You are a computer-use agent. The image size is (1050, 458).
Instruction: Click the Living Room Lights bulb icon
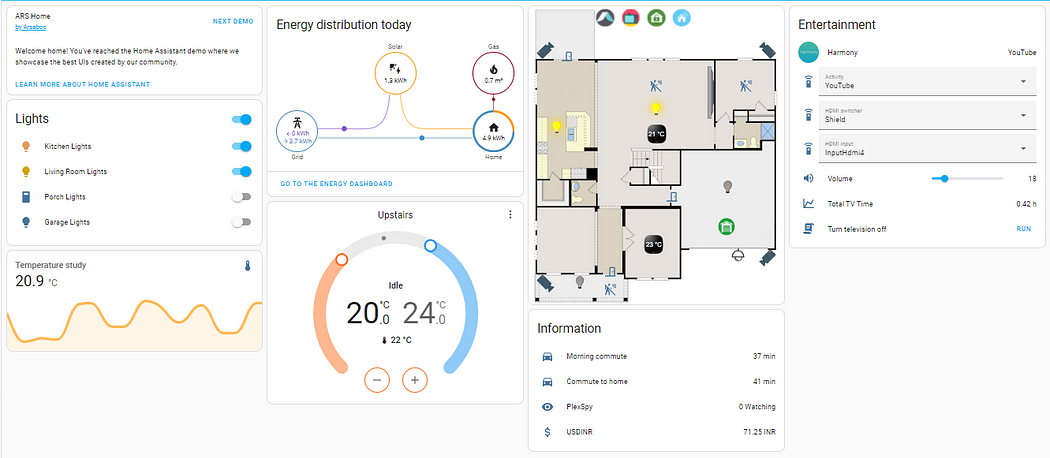coord(26,171)
